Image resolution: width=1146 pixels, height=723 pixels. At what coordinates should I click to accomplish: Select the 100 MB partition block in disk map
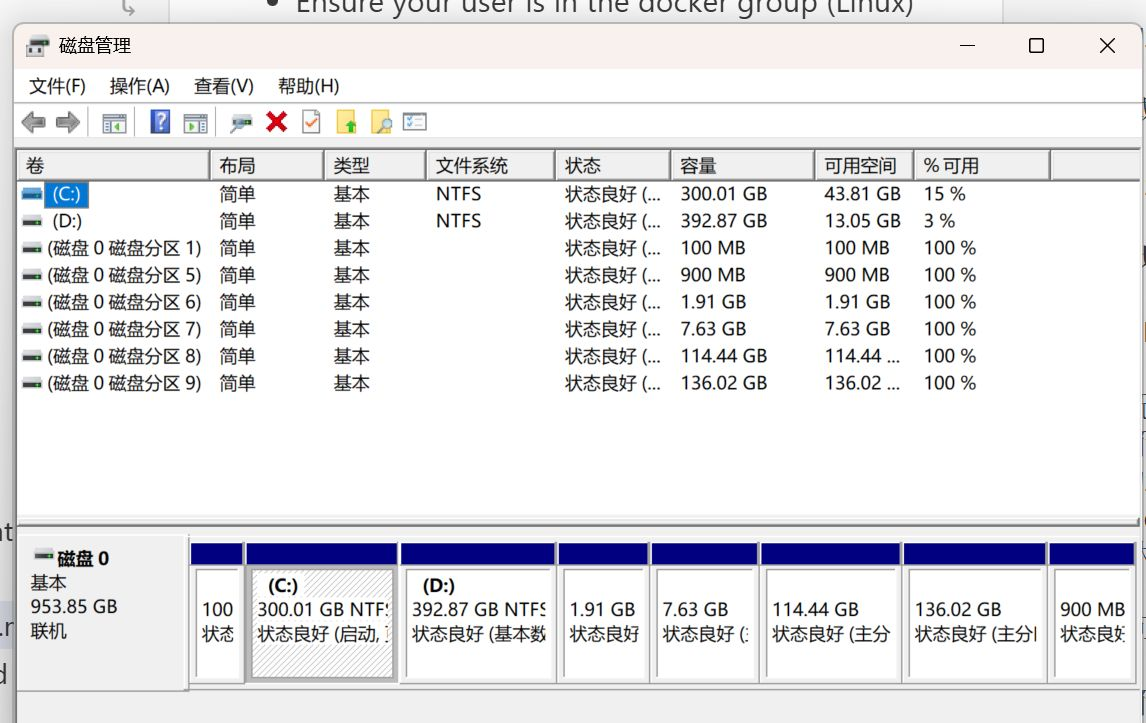(x=217, y=613)
